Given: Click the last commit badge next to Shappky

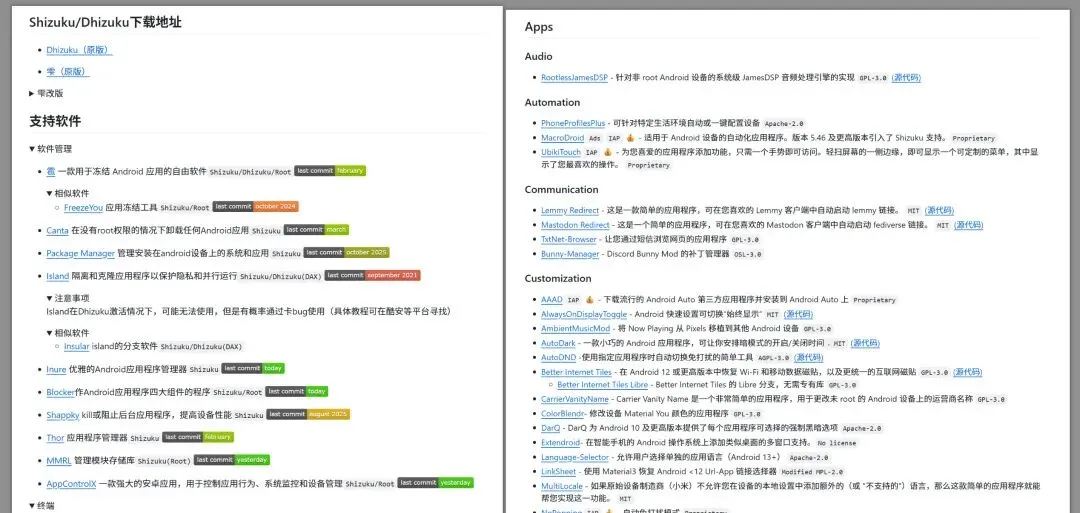Looking at the screenshot, I should [309, 415].
